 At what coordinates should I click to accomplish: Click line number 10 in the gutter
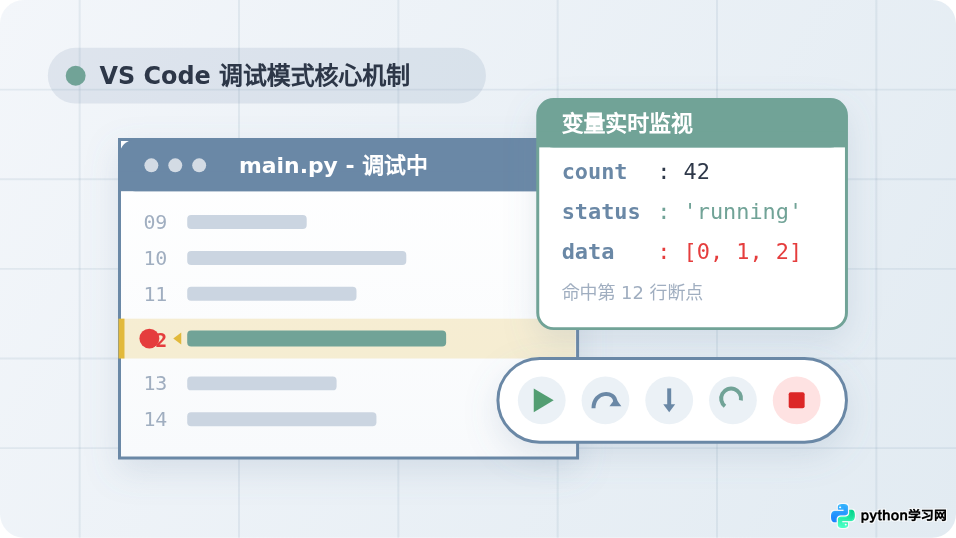click(155, 258)
